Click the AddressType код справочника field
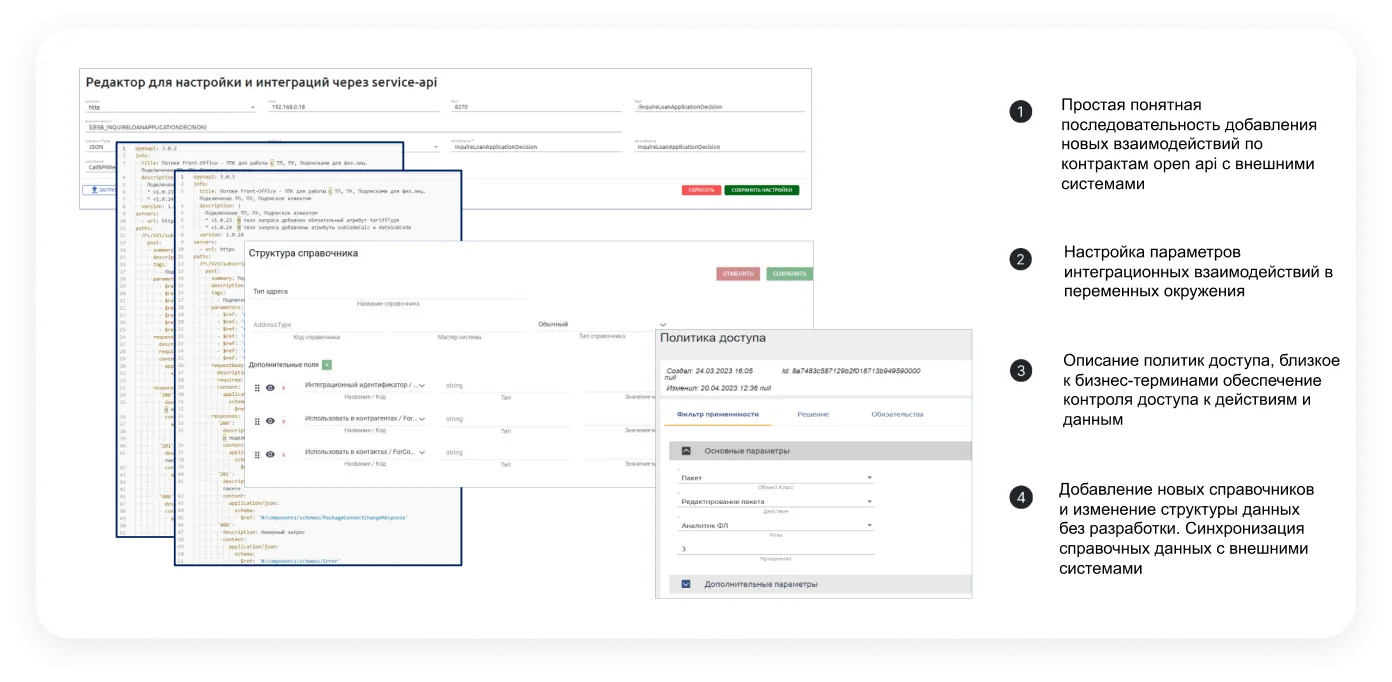 [x=318, y=325]
